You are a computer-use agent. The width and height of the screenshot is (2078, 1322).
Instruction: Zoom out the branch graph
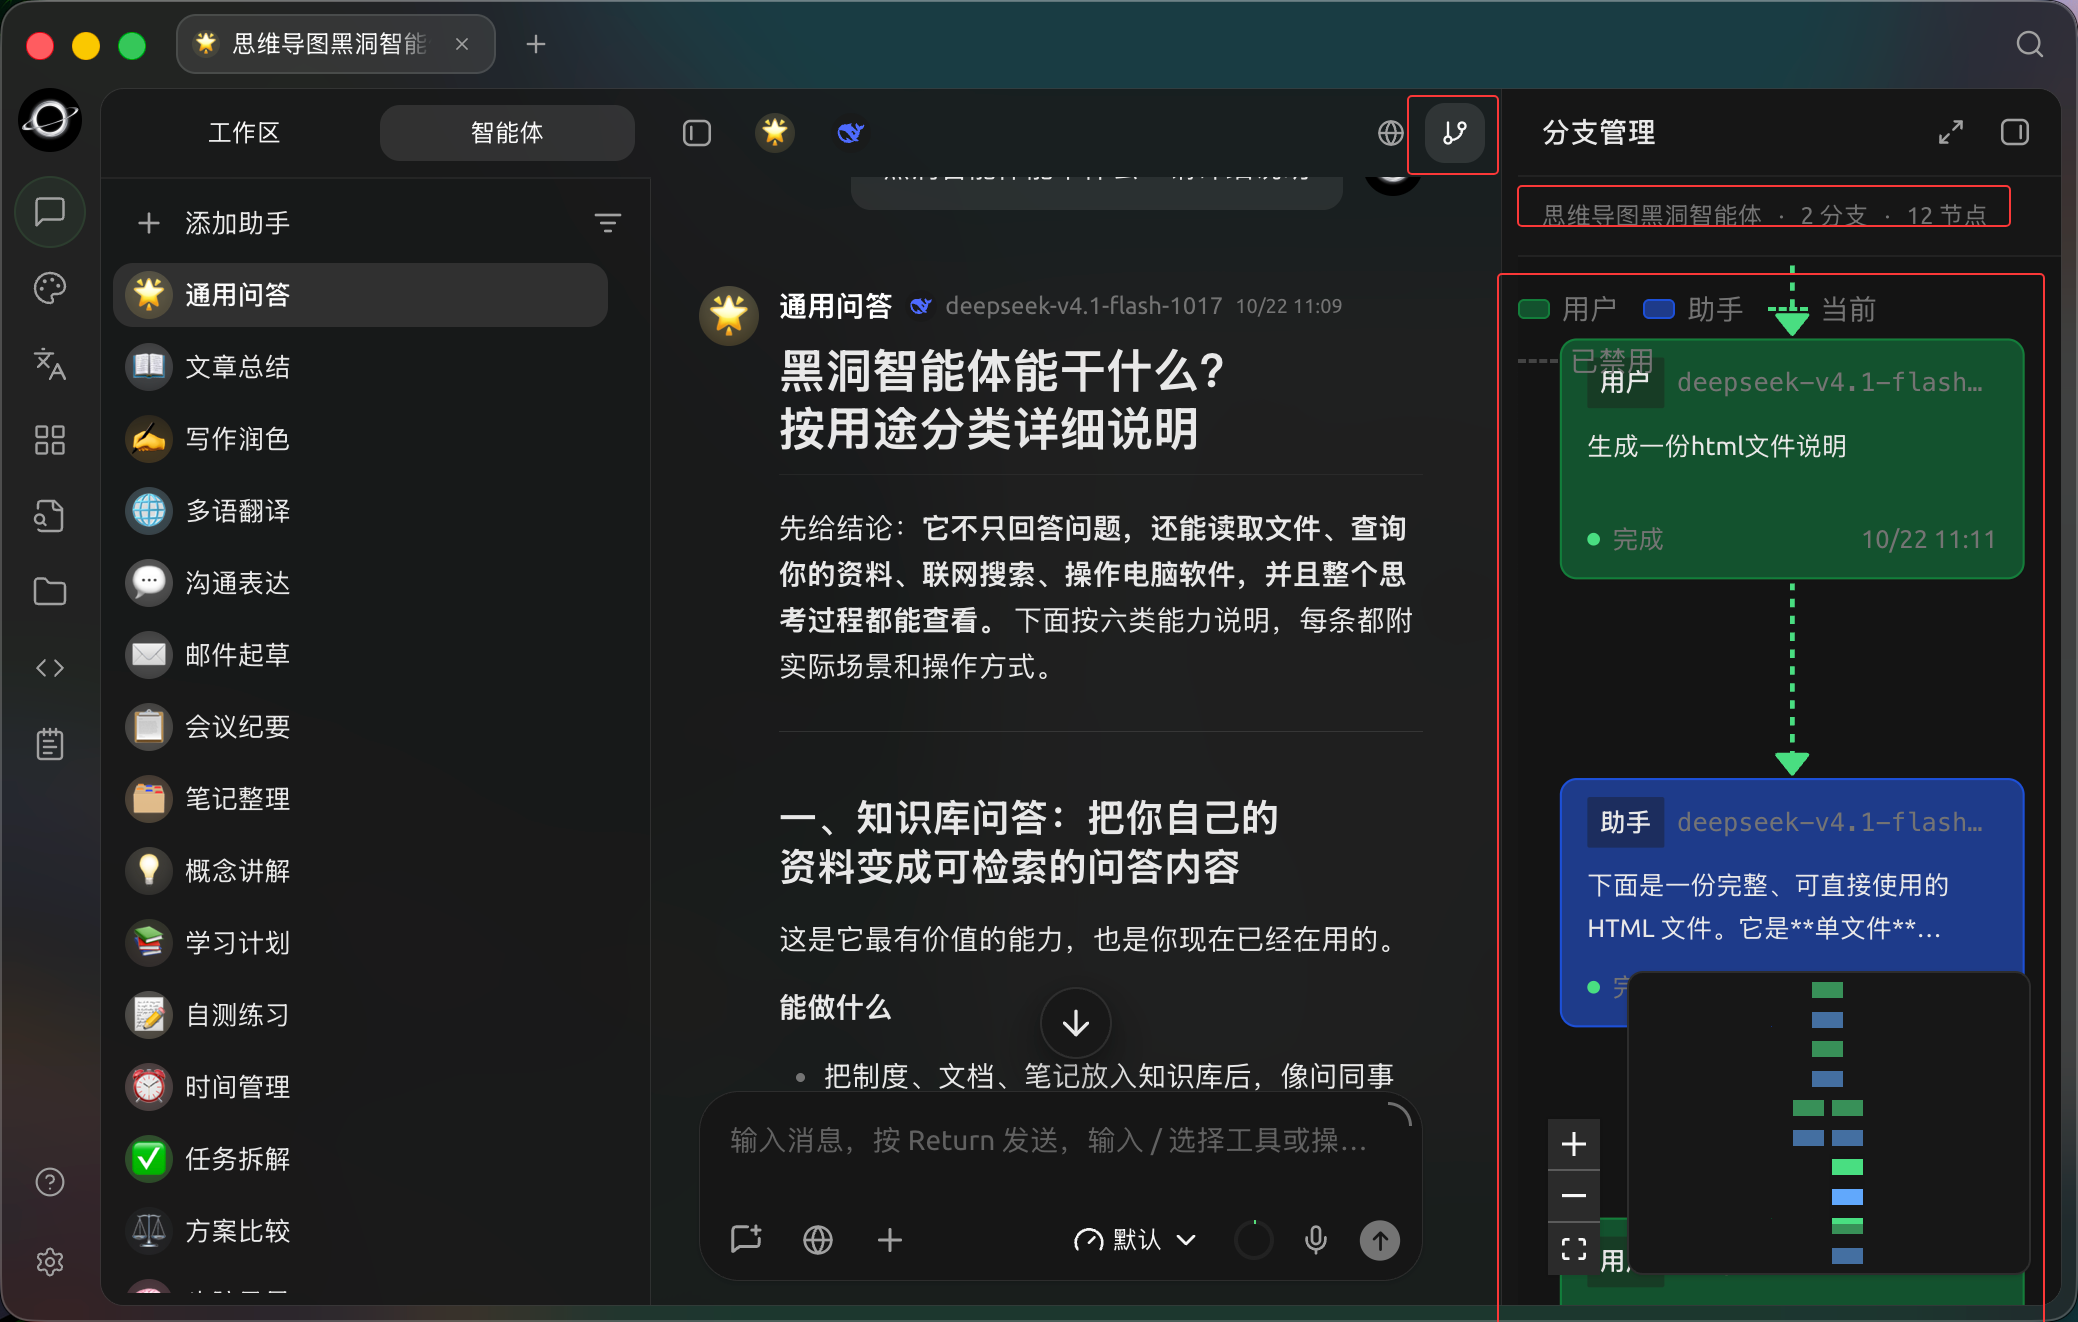[x=1574, y=1196]
